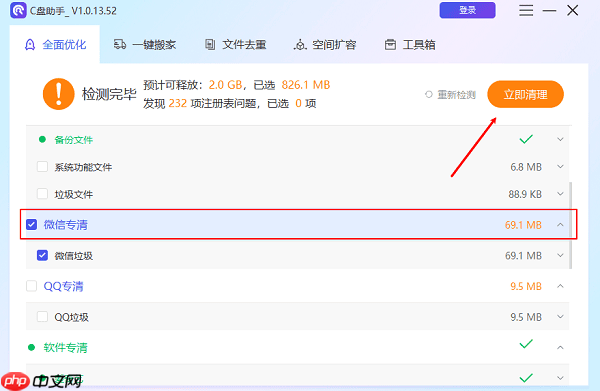Expand the QQ垃圾 row chevron
The height and width of the screenshot is (391, 600).
[x=560, y=317]
